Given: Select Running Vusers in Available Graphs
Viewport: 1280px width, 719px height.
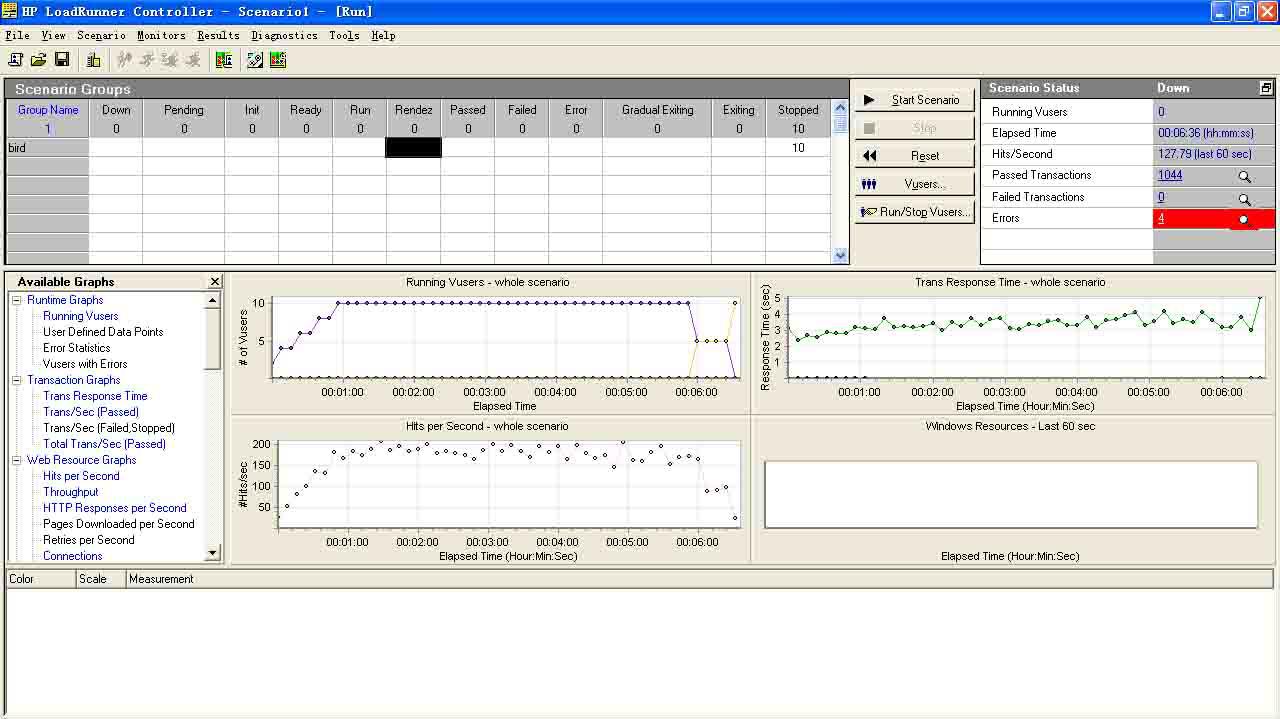Looking at the screenshot, I should pos(81,316).
